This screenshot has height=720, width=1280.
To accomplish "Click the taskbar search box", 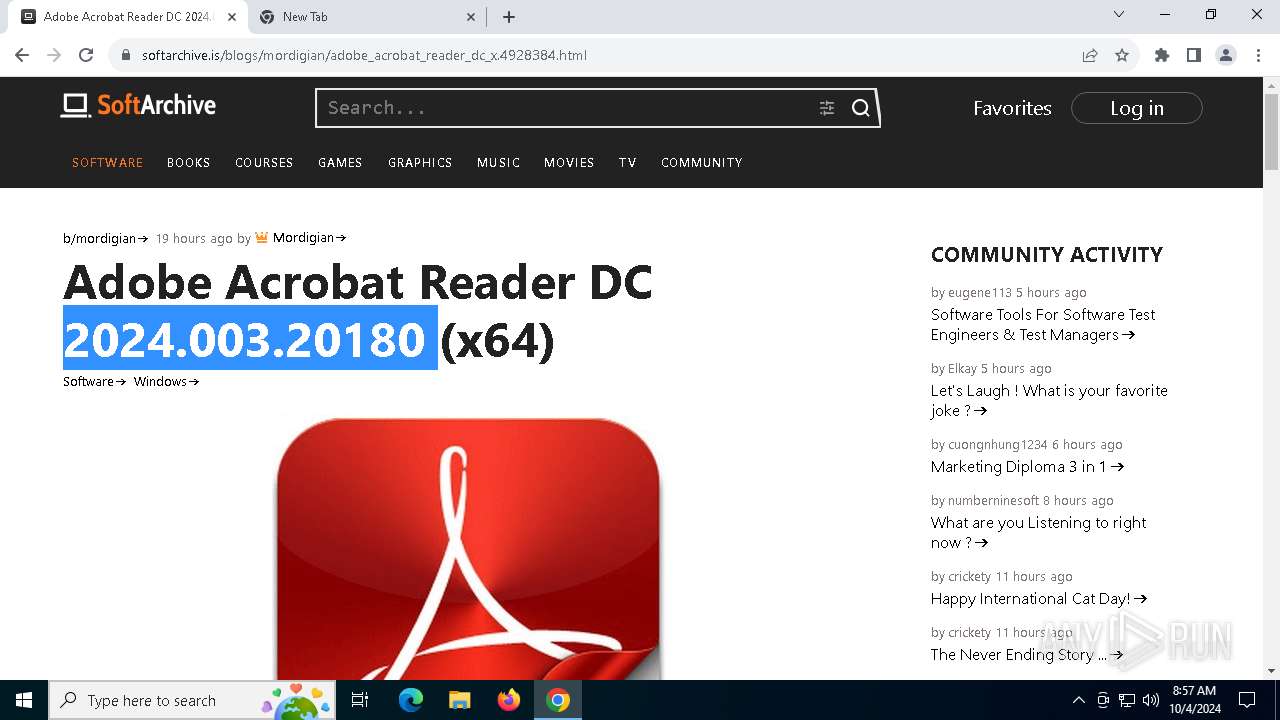I will pos(191,700).
